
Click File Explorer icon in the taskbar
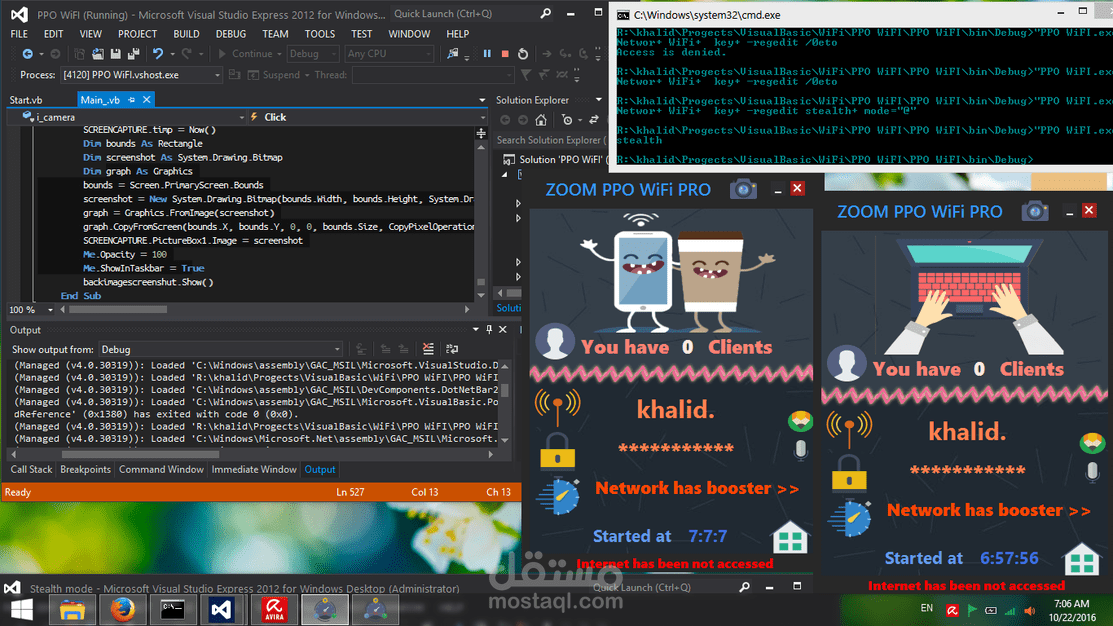coord(72,609)
